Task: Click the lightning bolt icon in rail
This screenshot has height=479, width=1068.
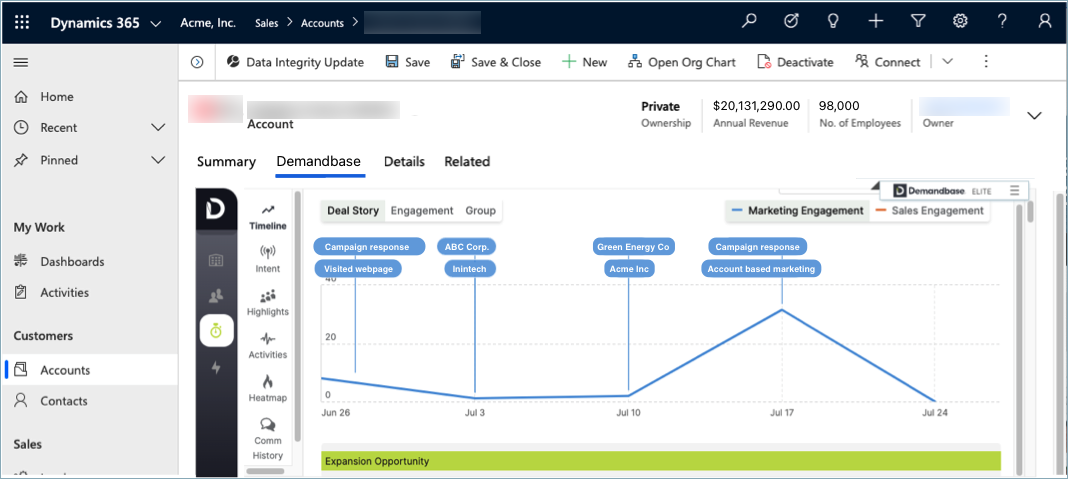Action: (x=216, y=368)
